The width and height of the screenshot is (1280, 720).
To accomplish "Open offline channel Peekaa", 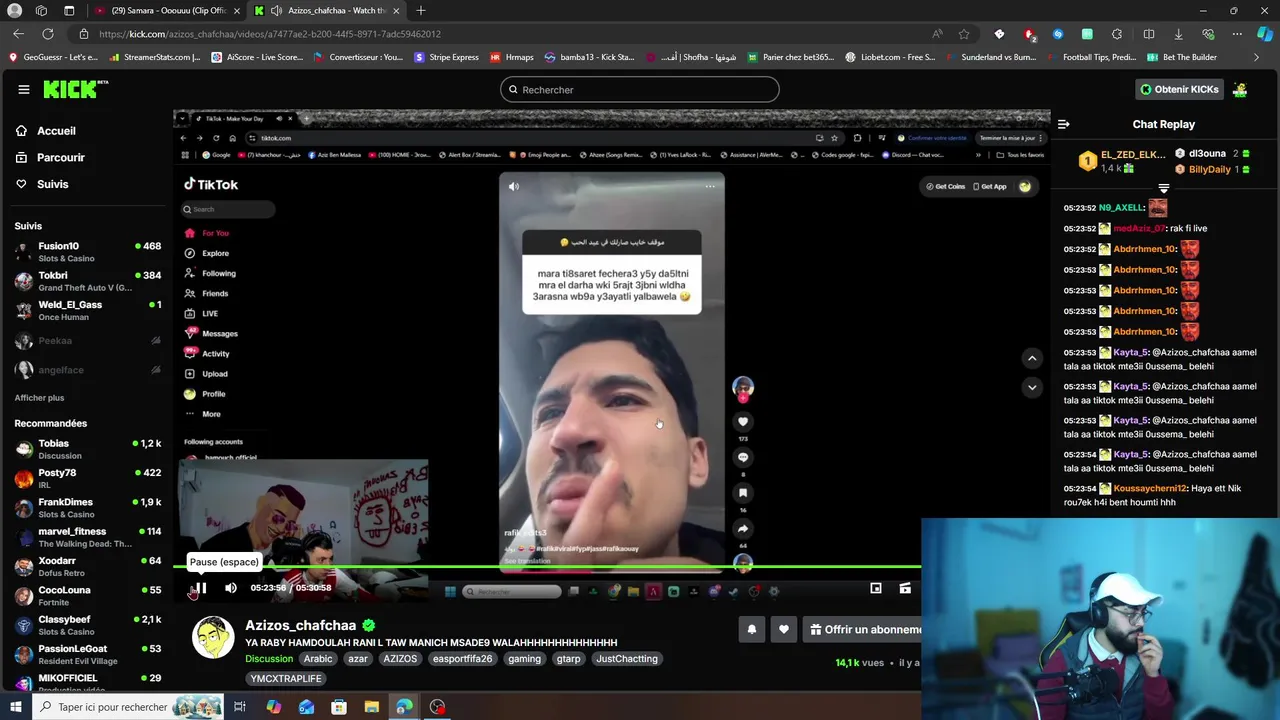I will [88, 341].
